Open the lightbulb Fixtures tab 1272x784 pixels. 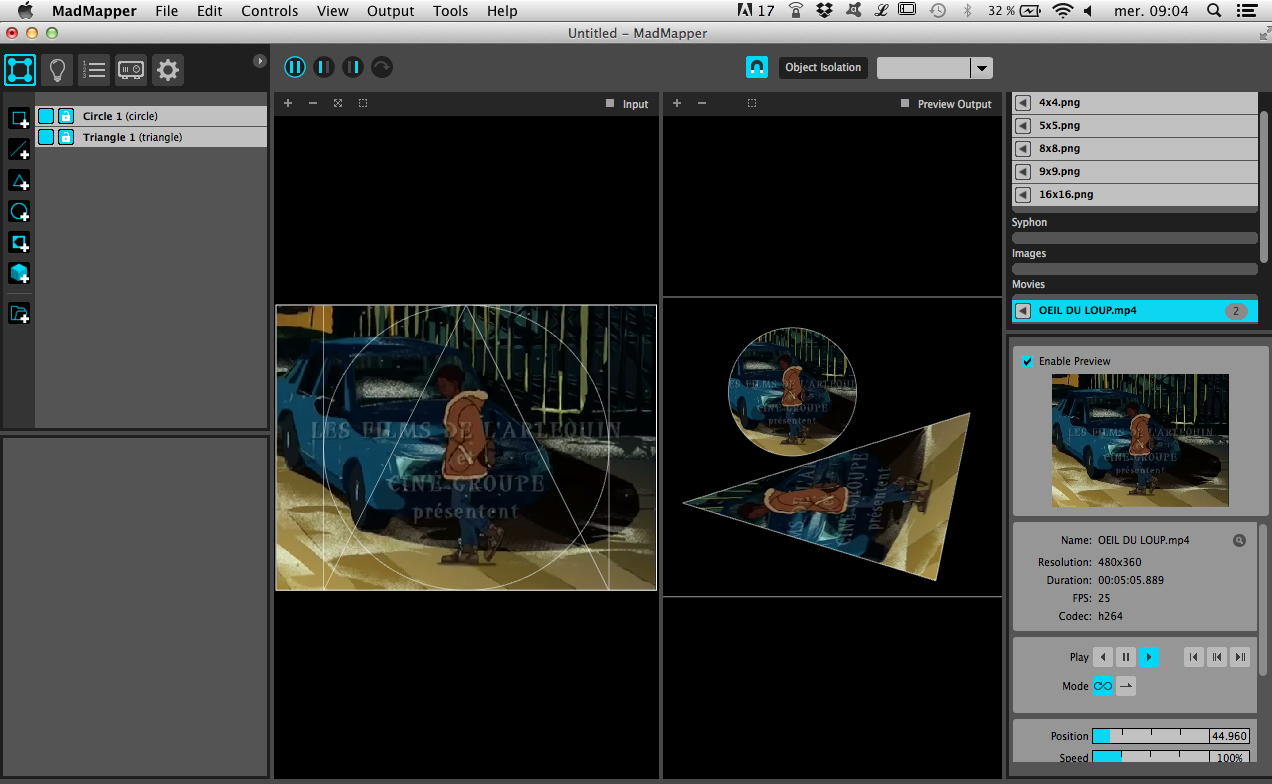click(58, 70)
